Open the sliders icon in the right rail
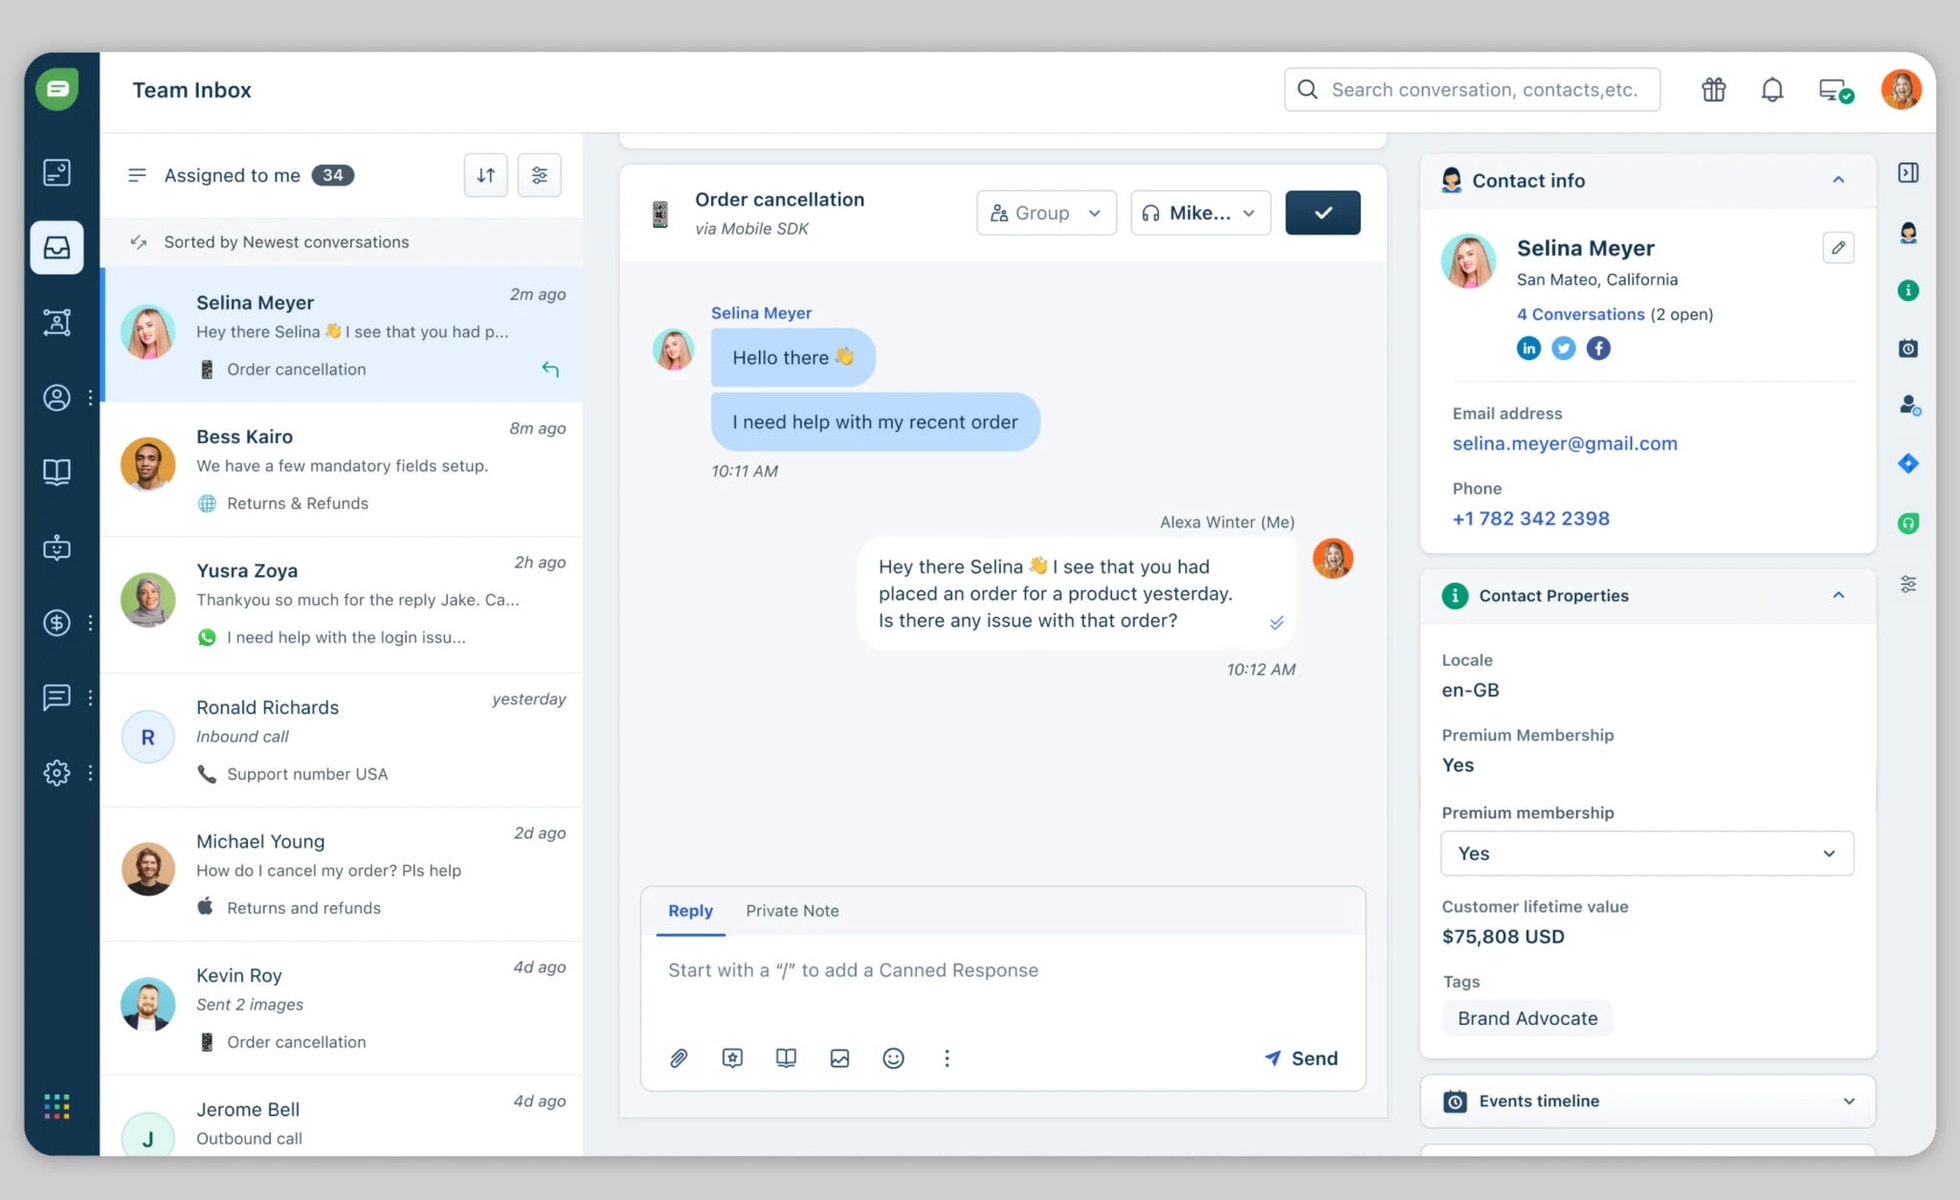Viewport: 1960px width, 1200px height. 1908,584
